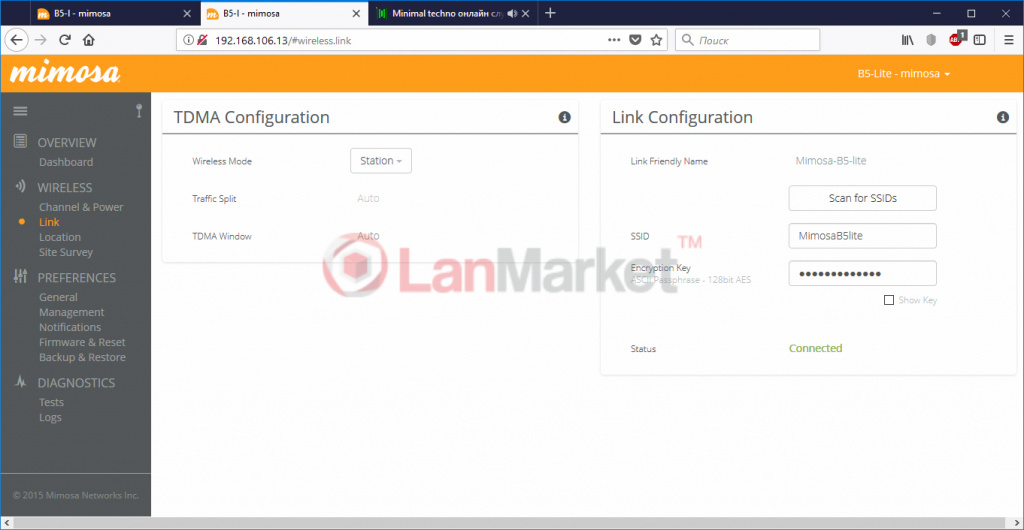1024x530 pixels.
Task: Click the Scan for SSIDs button
Action: 862,198
